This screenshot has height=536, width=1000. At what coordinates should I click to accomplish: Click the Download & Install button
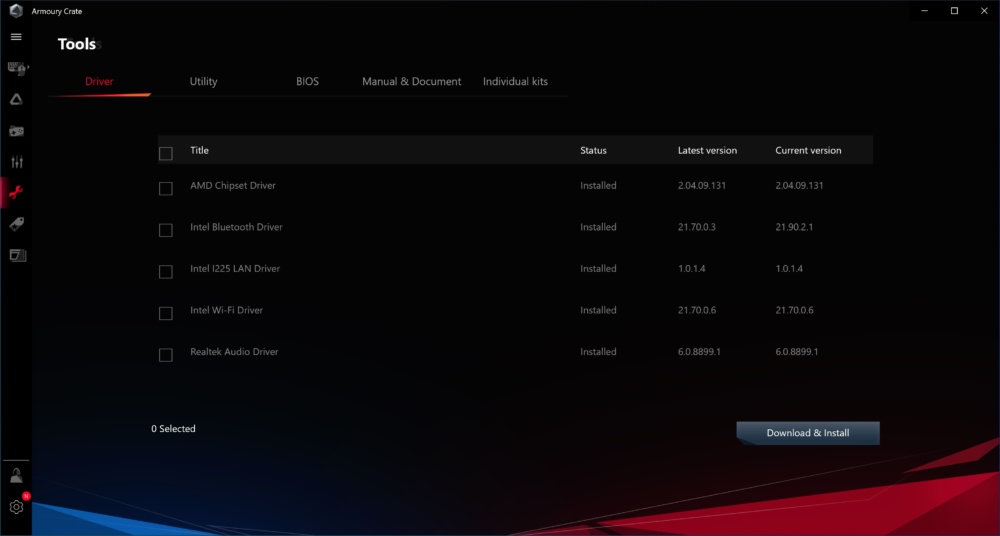(x=808, y=433)
